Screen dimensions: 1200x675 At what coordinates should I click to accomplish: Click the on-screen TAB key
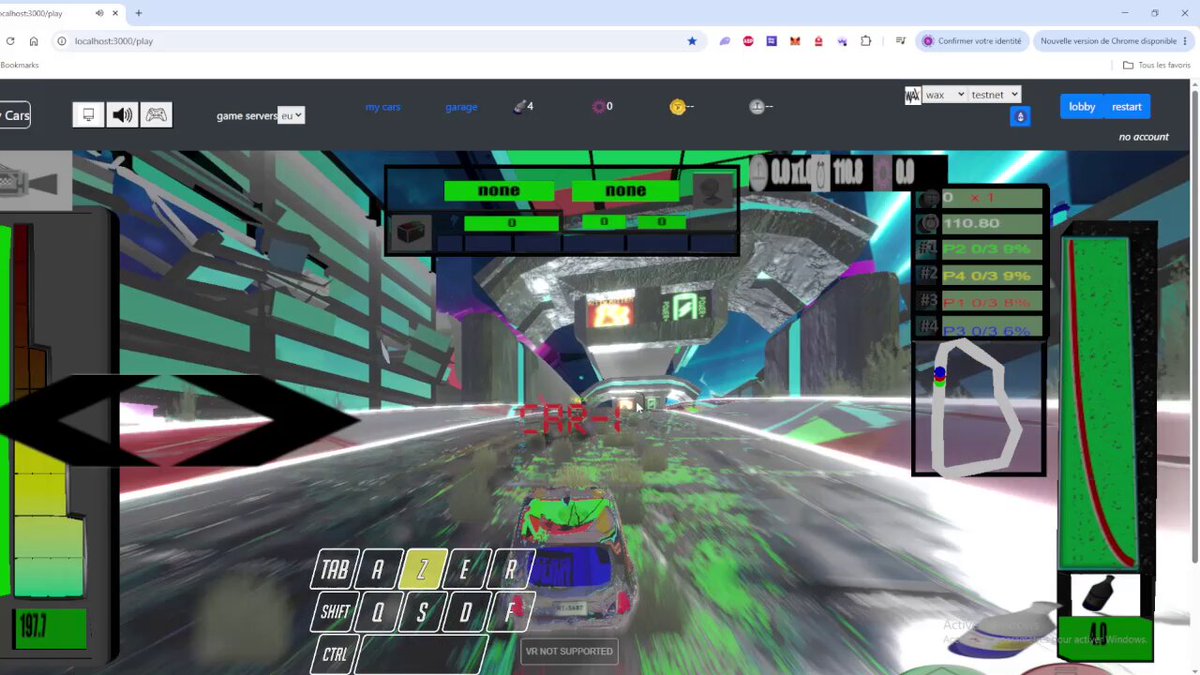click(335, 570)
